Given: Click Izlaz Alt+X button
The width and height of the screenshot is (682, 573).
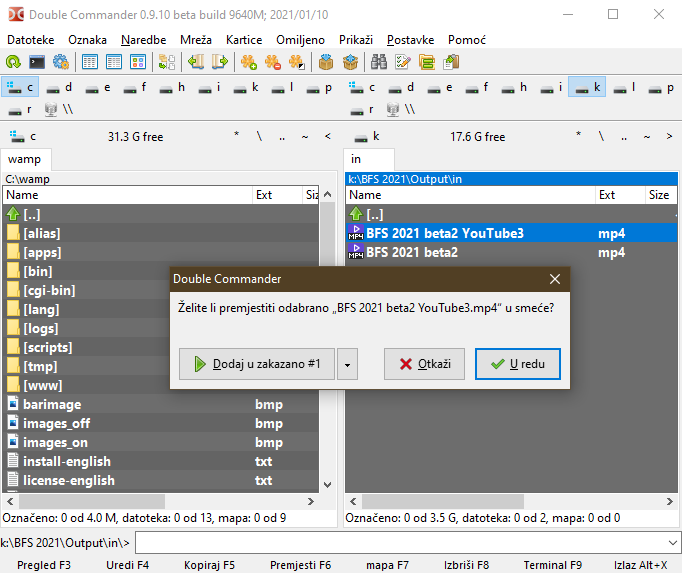Looking at the screenshot, I should click(640, 565).
